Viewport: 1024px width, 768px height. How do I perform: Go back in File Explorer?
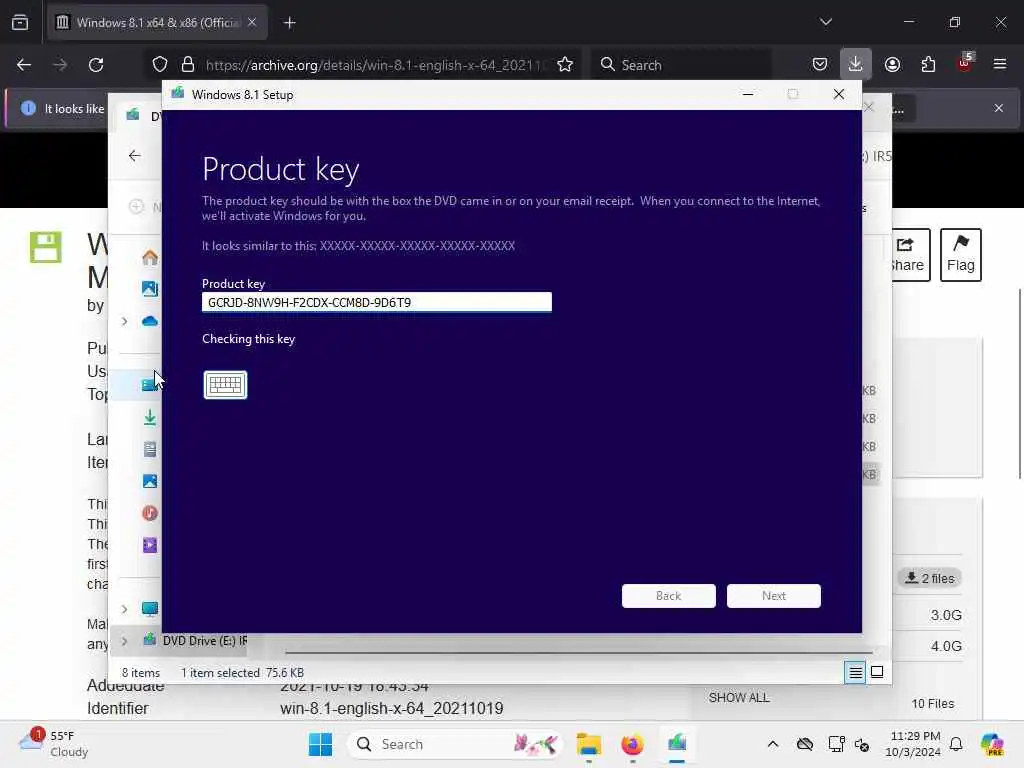135,155
